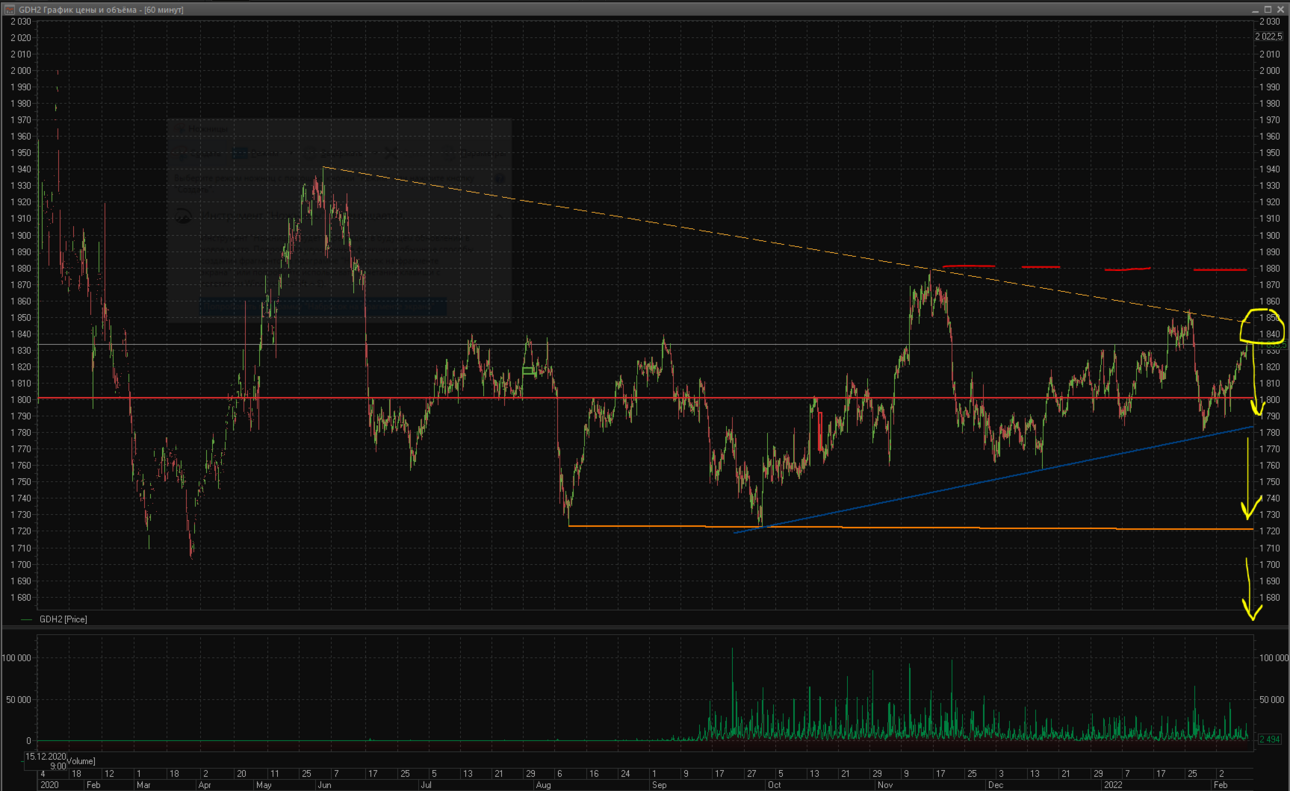The image size is (1290, 791).
Task: Click "2 030" on the left price axis
Action: [21, 21]
